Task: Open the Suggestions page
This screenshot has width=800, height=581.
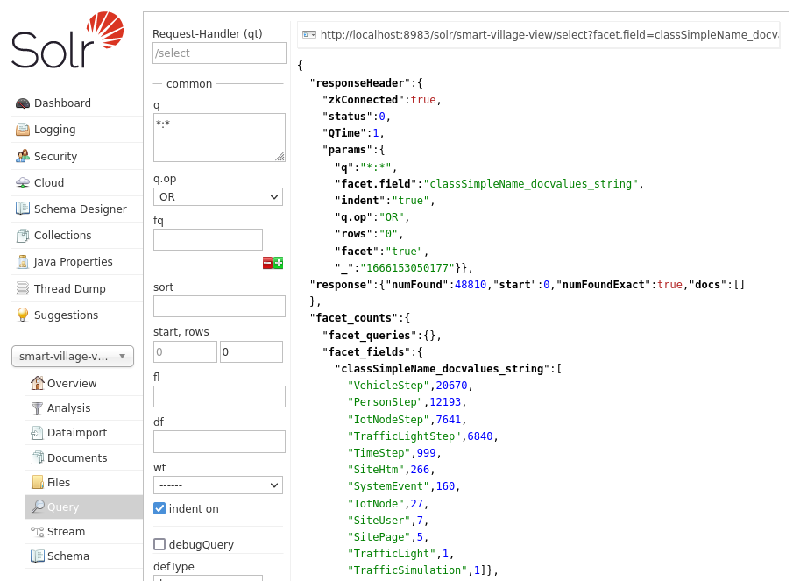Action: [x=66, y=315]
